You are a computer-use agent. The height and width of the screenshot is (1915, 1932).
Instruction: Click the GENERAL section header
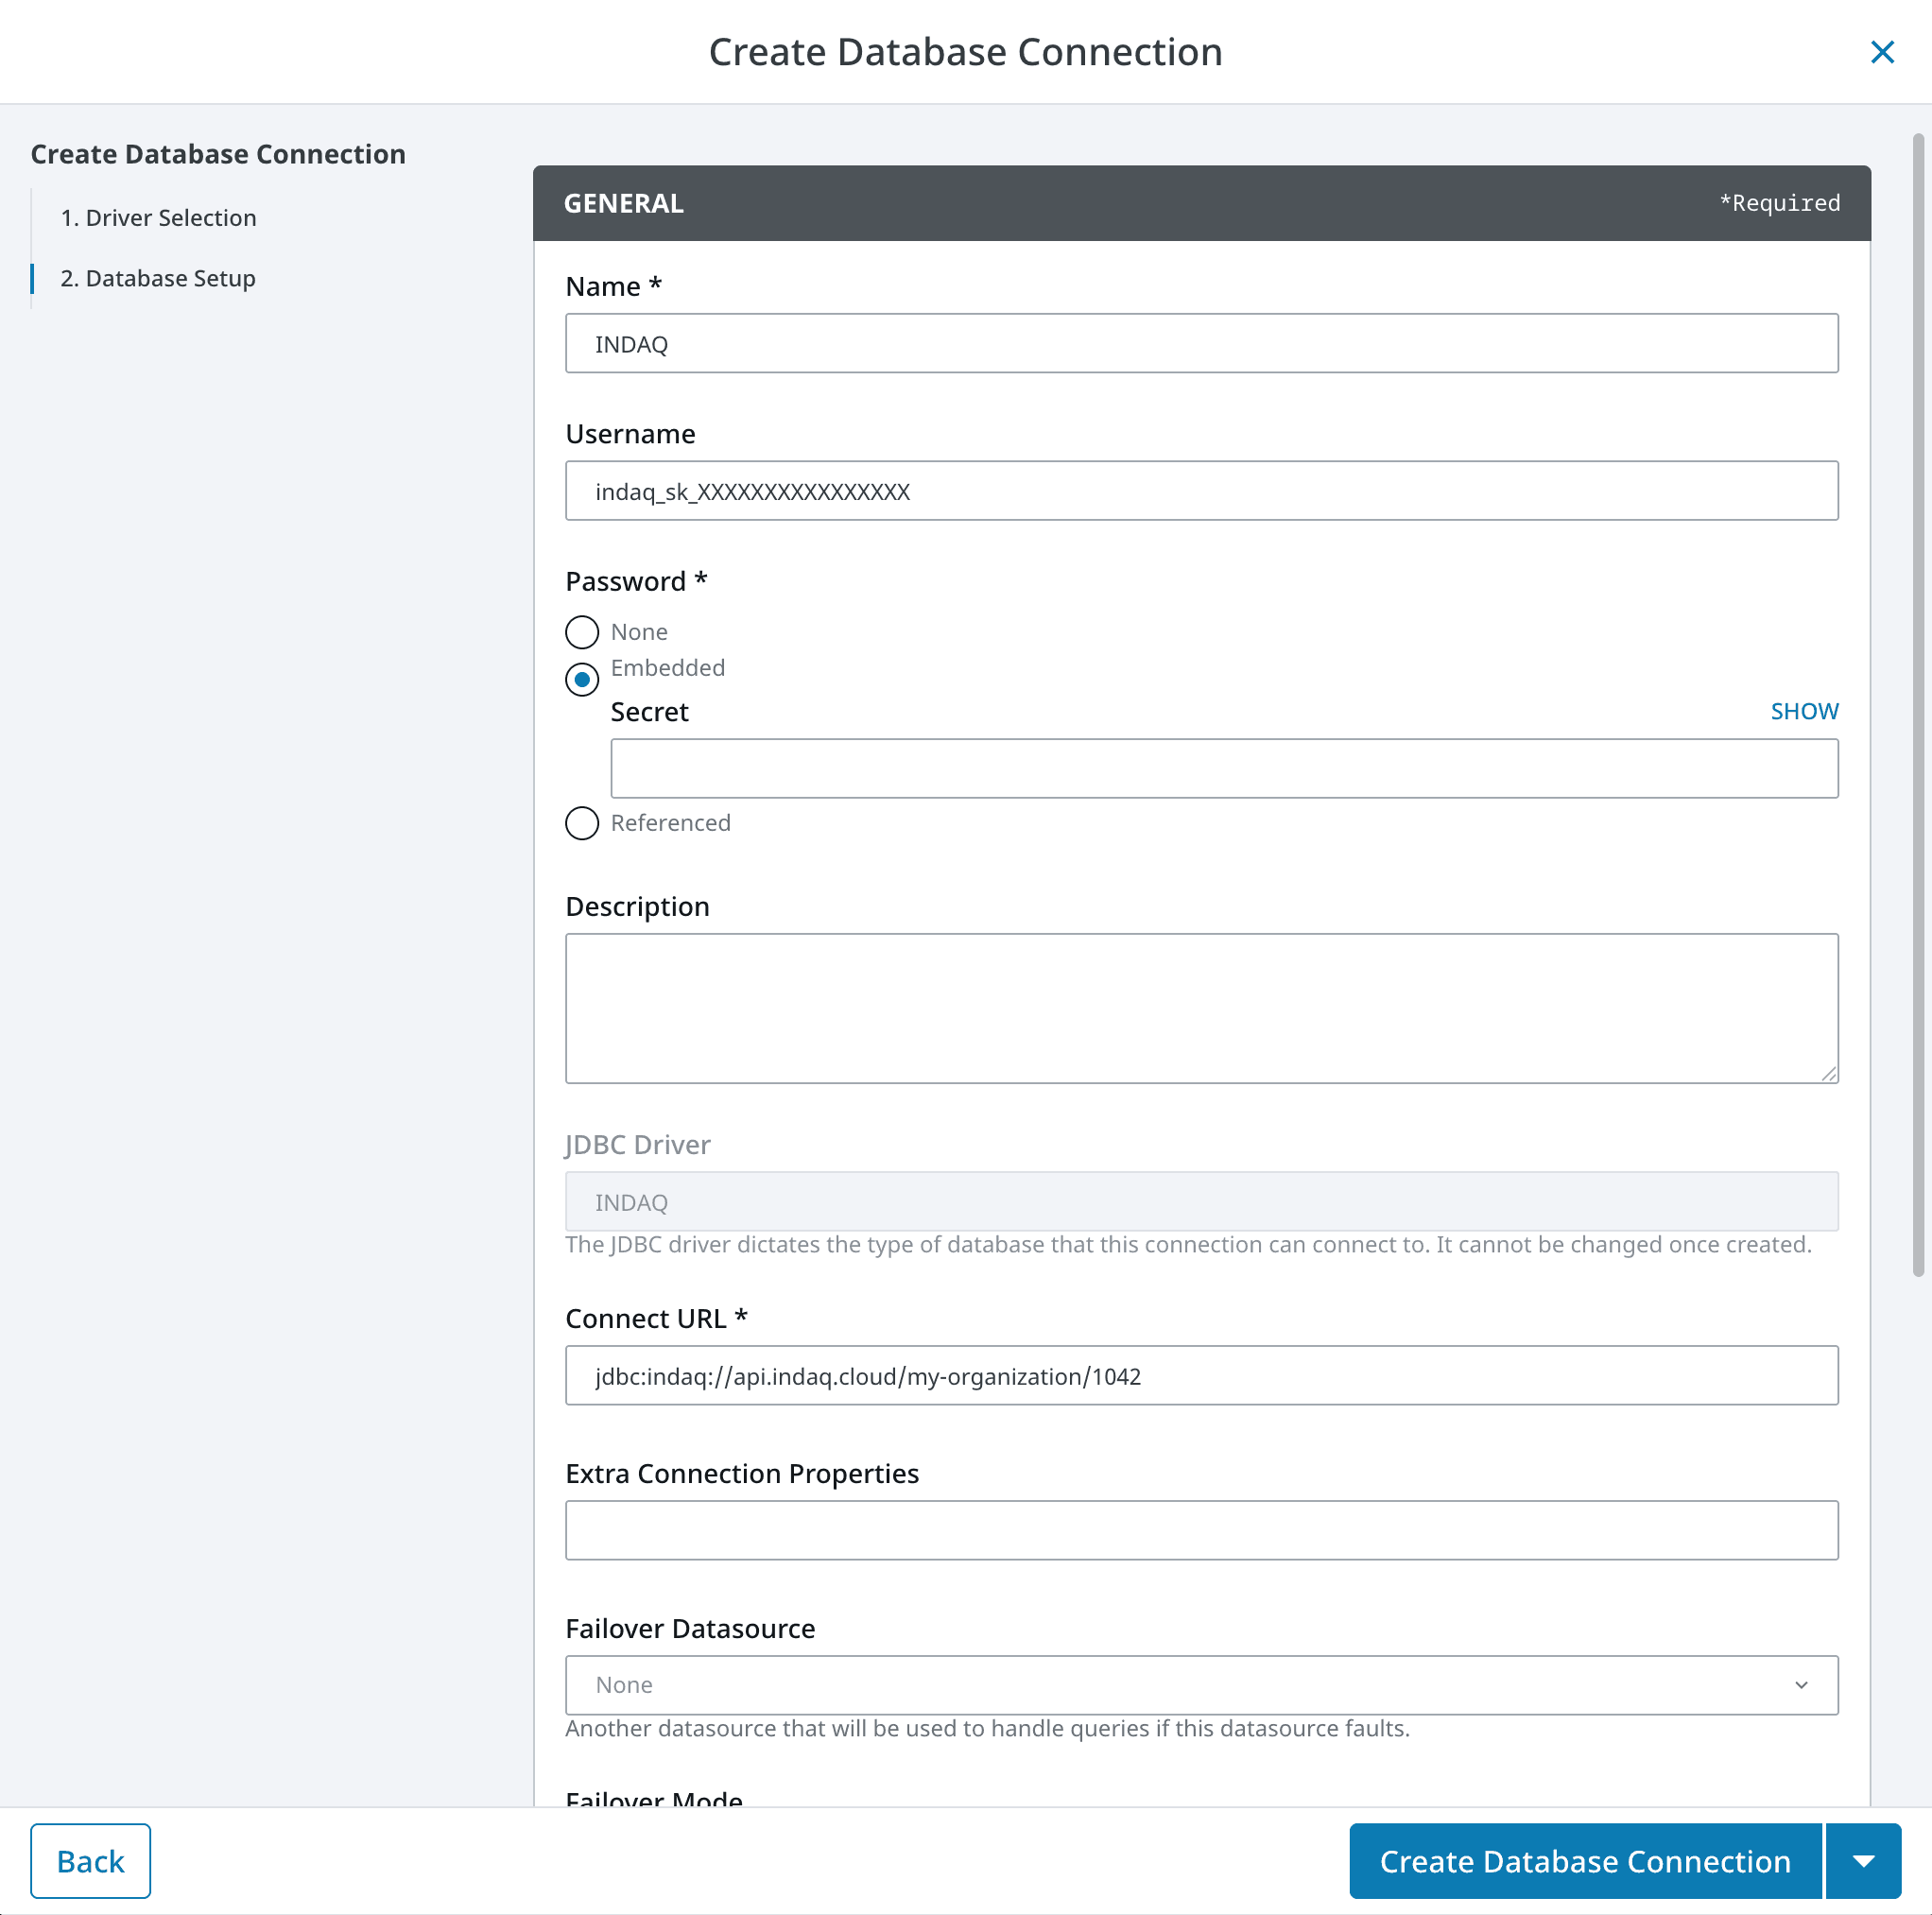(1201, 203)
